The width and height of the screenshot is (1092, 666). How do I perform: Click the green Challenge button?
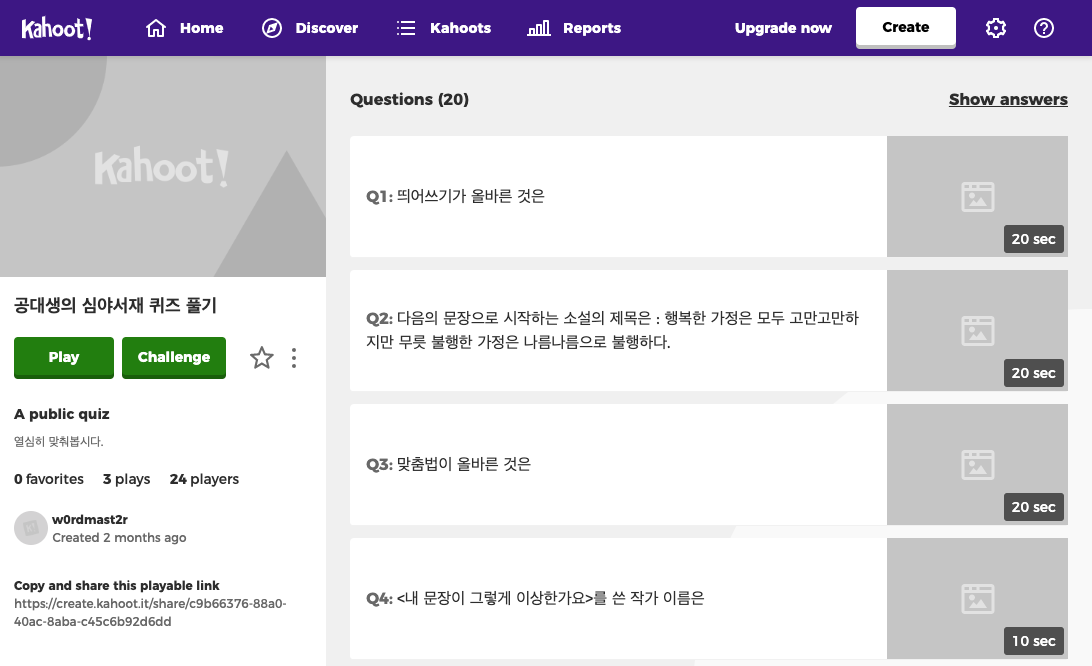coord(173,357)
